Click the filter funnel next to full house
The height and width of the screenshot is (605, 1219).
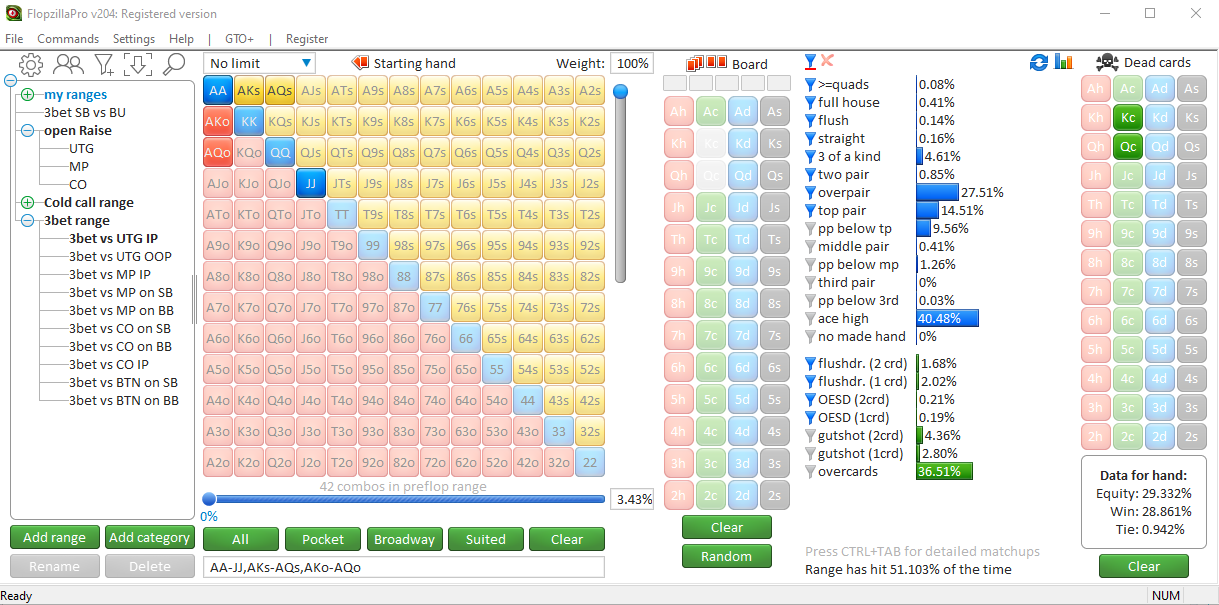[811, 103]
